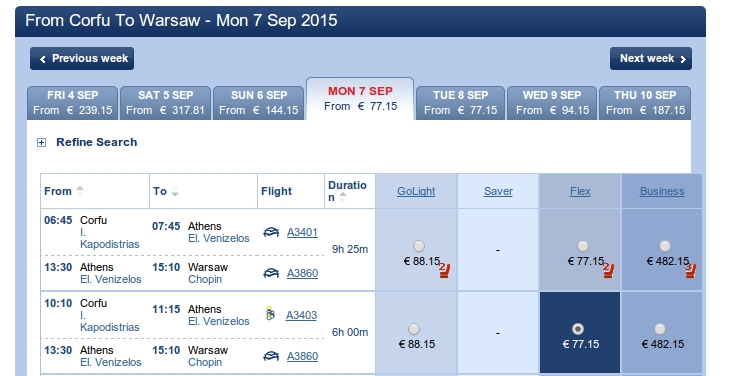Sort flights by the Duration column arrows
Viewport: 740px width, 376px height.
[343, 197]
